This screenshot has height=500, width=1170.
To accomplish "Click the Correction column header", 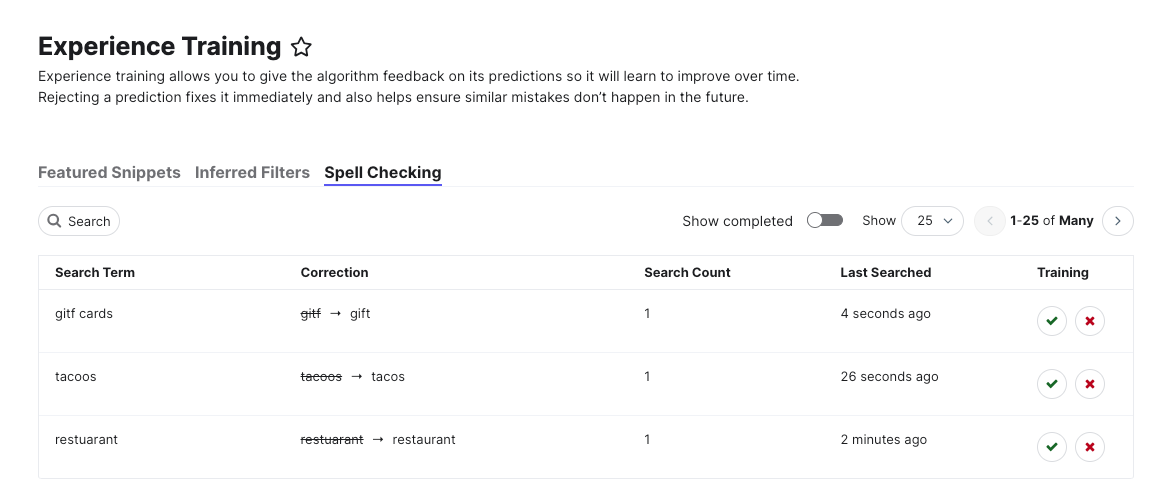I will (334, 272).
